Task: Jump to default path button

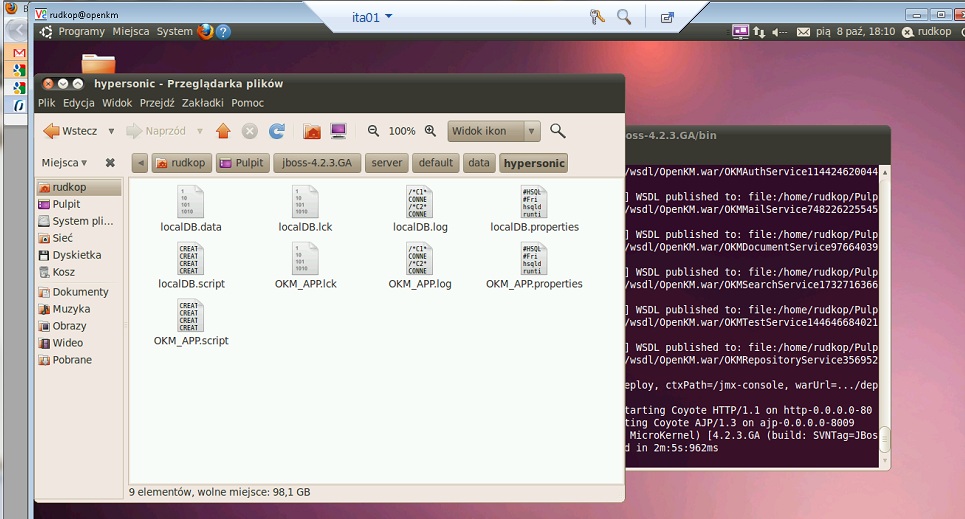Action: 436,163
